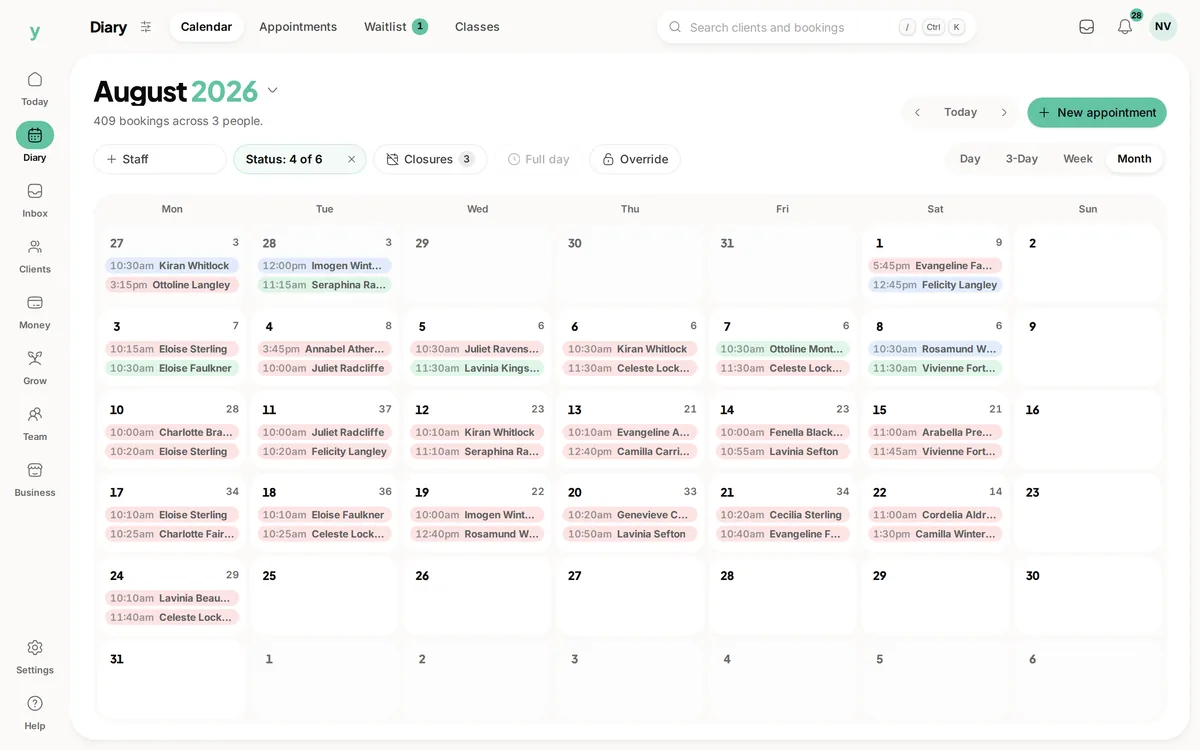Open 10:10am Kiran Whitlock on Wednesday 12
Screen dimensions: 1200x750
pos(477,432)
